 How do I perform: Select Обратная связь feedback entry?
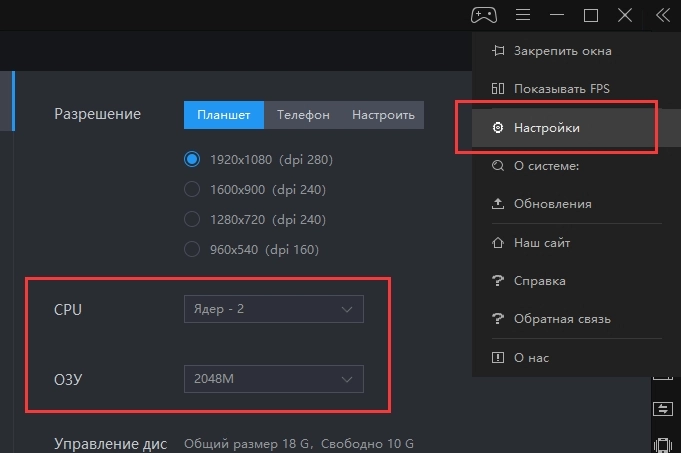pos(576,319)
